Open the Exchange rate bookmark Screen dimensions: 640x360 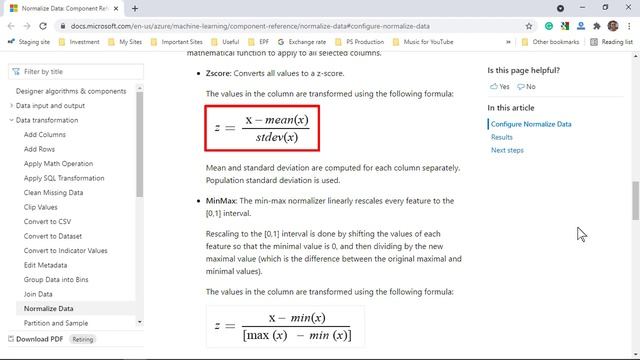[x=302, y=42]
